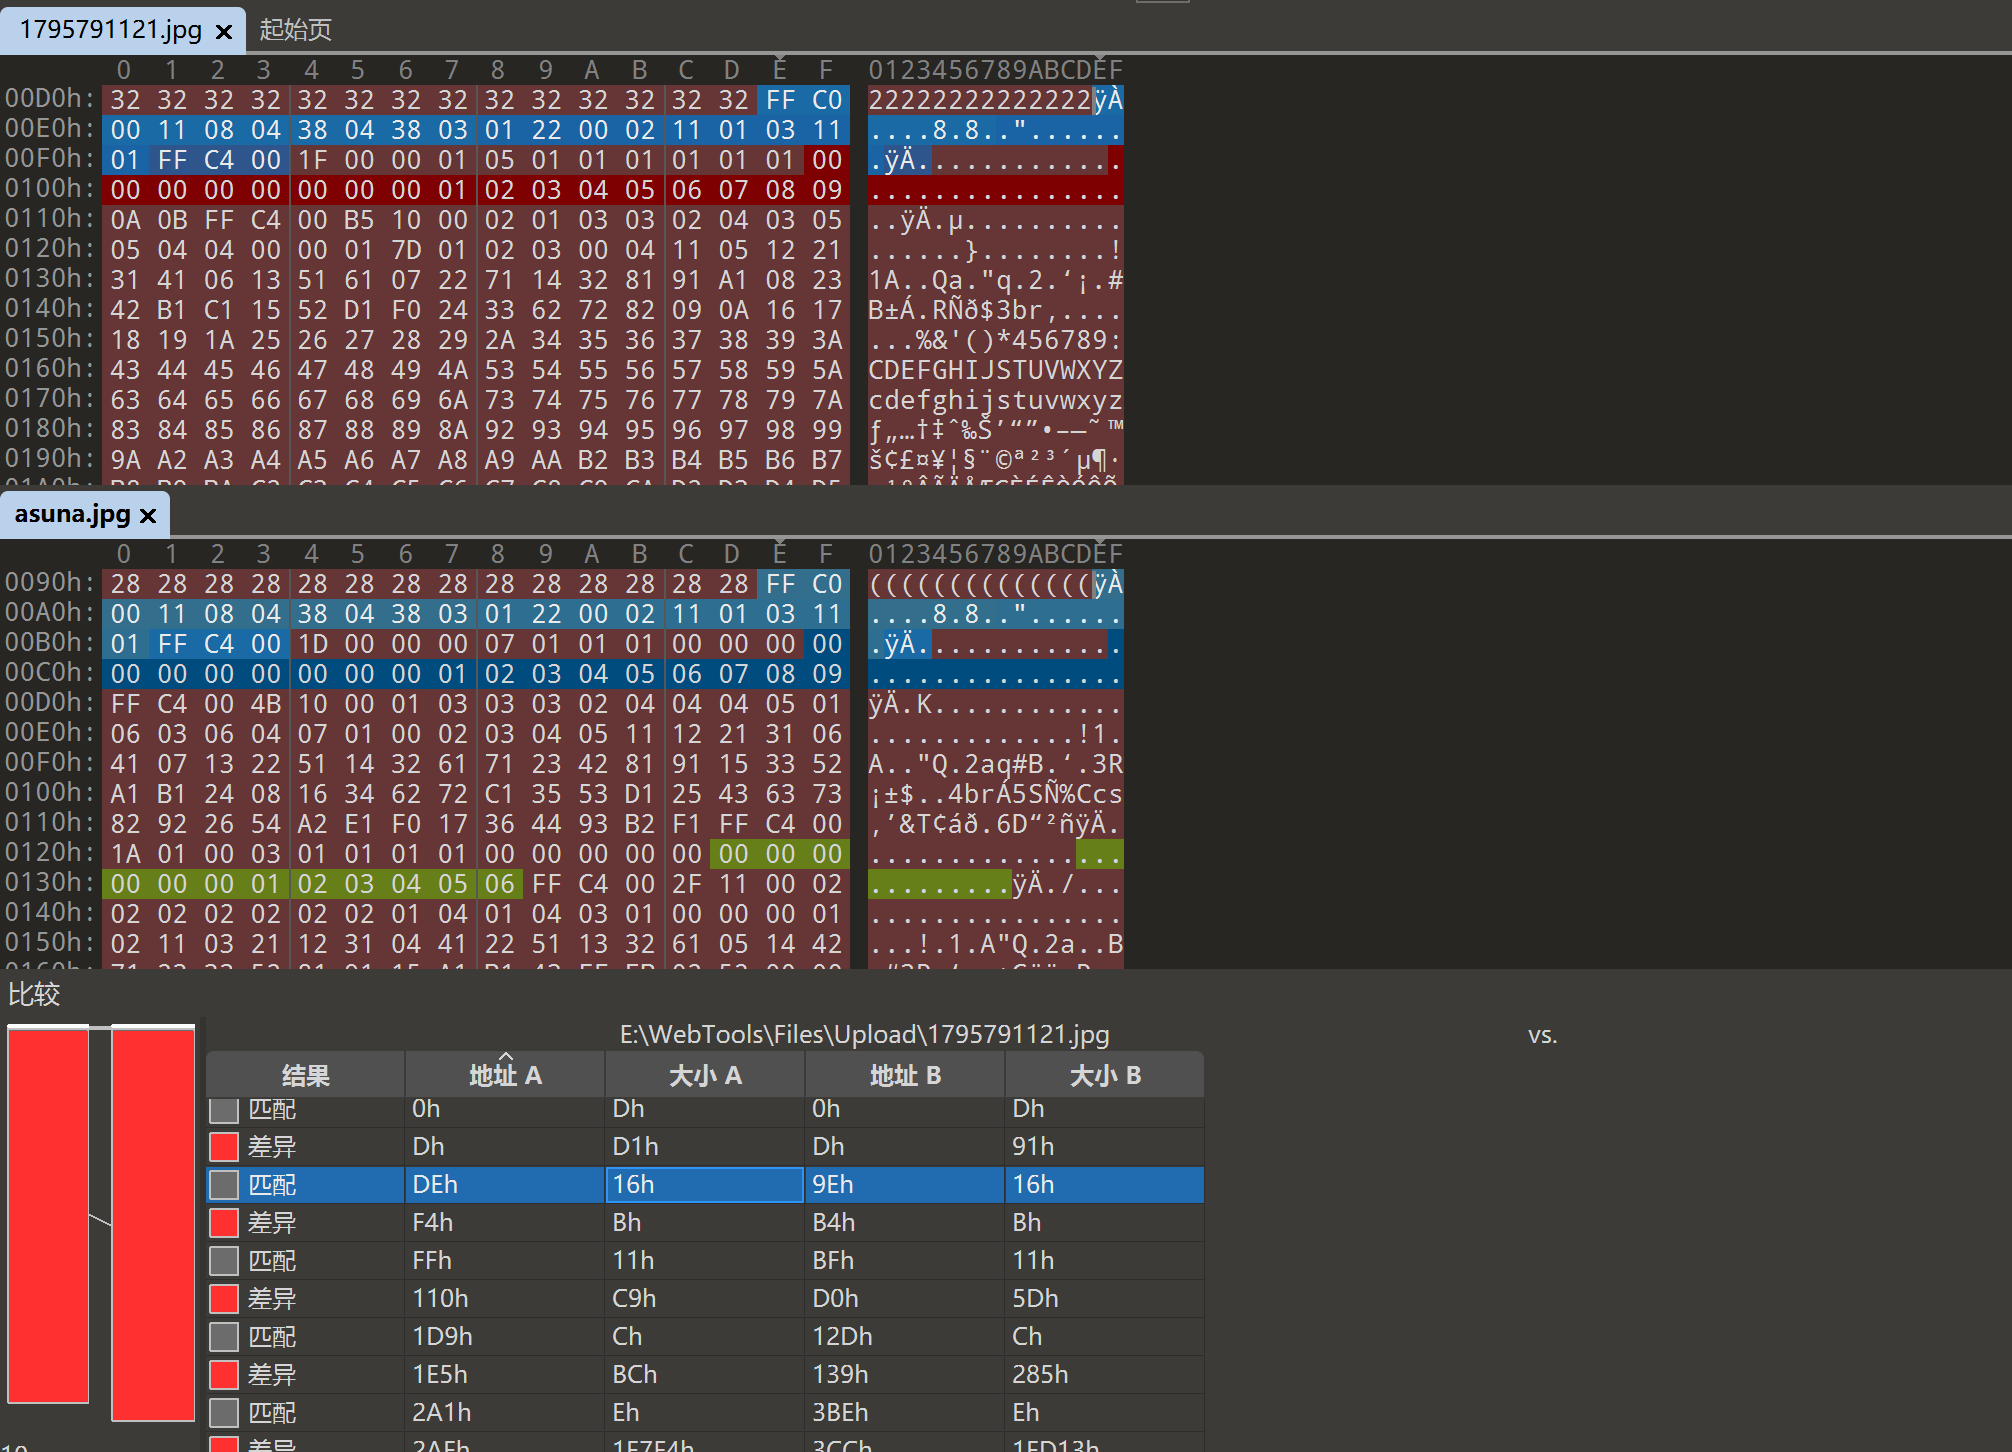The width and height of the screenshot is (2012, 1452).
Task: Click the 比较 panel title
Action: [34, 994]
